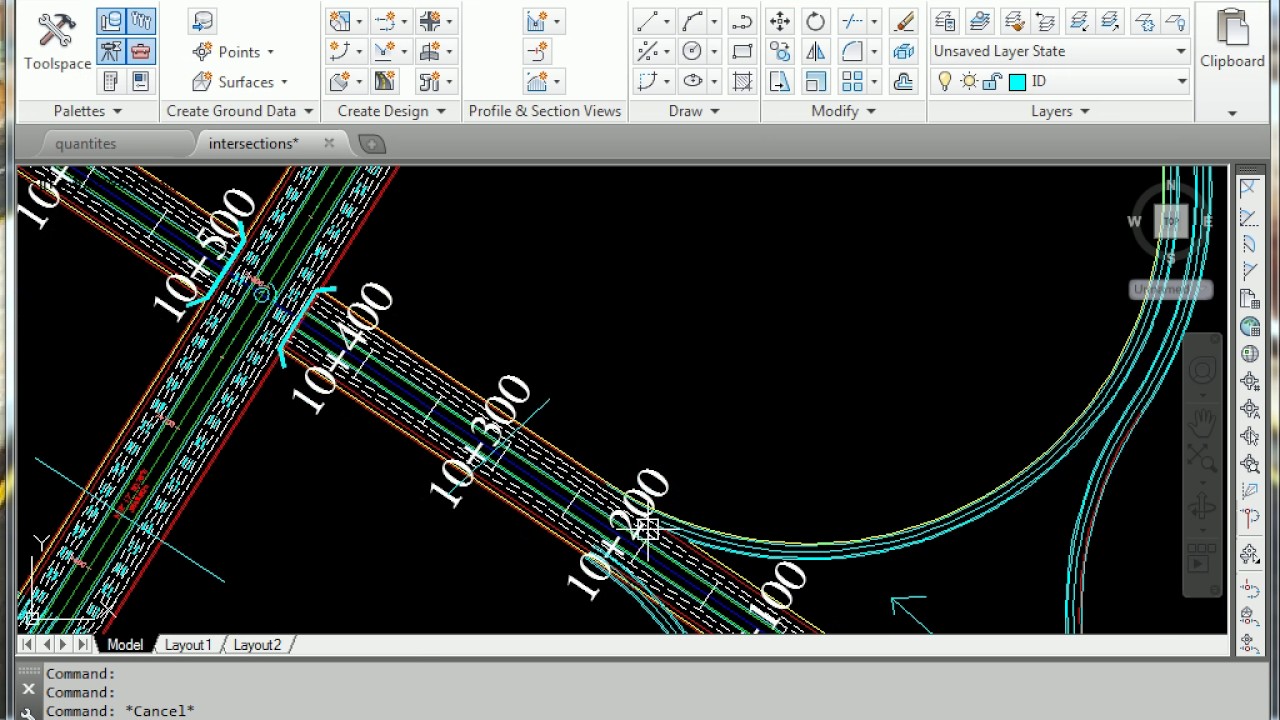This screenshot has height=720, width=1280.
Task: Click the Pan hand on navigation bar
Action: 1202,420
